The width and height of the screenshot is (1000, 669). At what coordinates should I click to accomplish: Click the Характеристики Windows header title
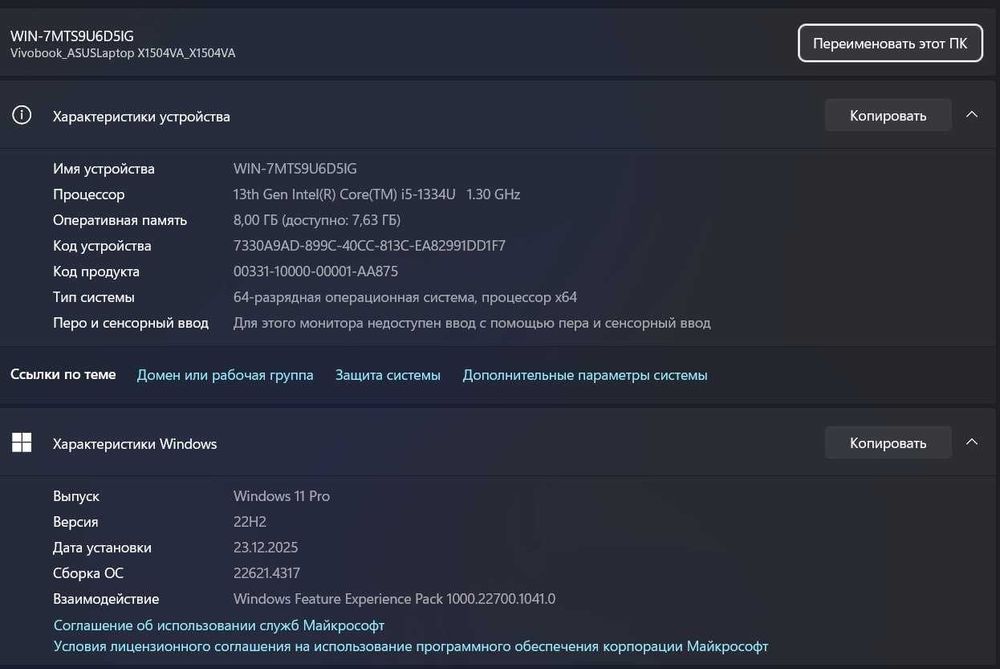click(135, 444)
